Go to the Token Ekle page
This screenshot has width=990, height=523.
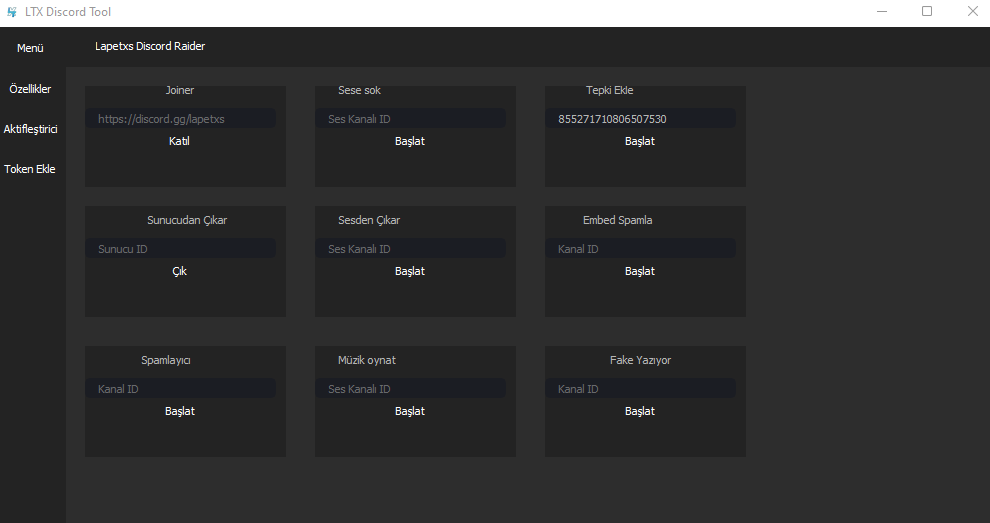coord(30,169)
